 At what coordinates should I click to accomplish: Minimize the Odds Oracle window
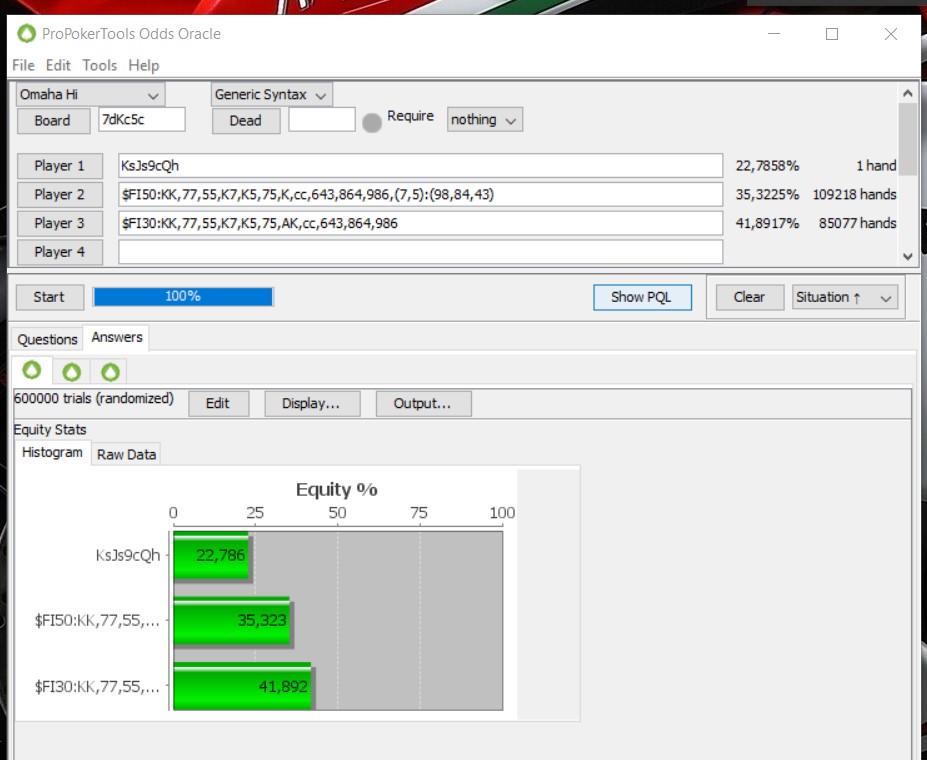(774, 34)
